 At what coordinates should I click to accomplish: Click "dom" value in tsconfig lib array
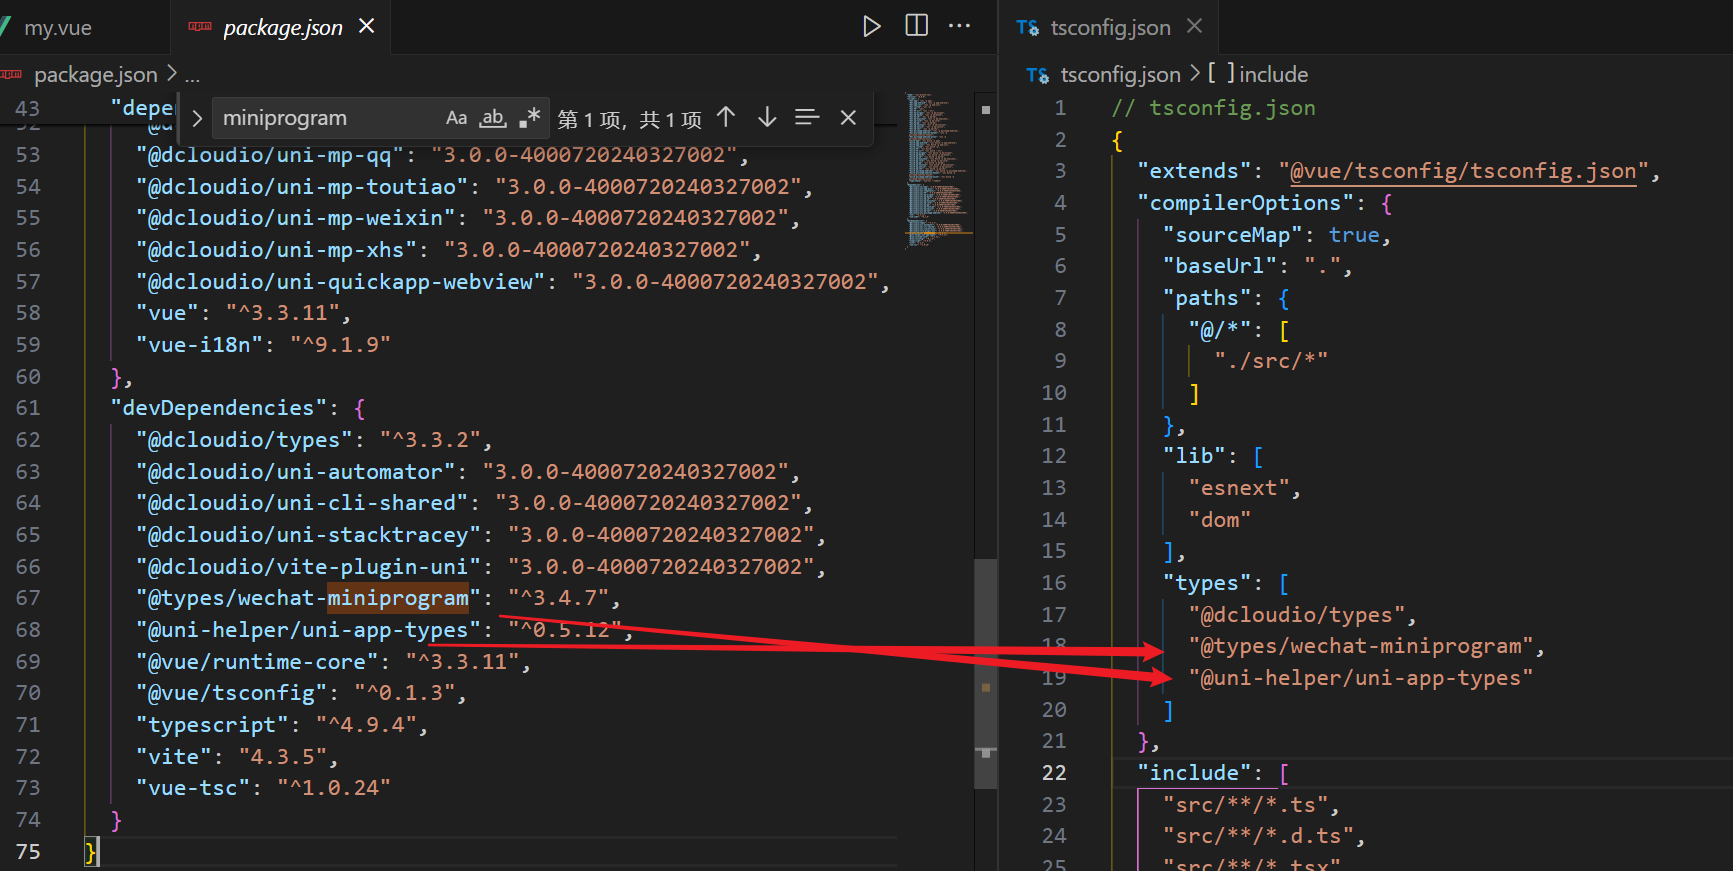point(1220,520)
